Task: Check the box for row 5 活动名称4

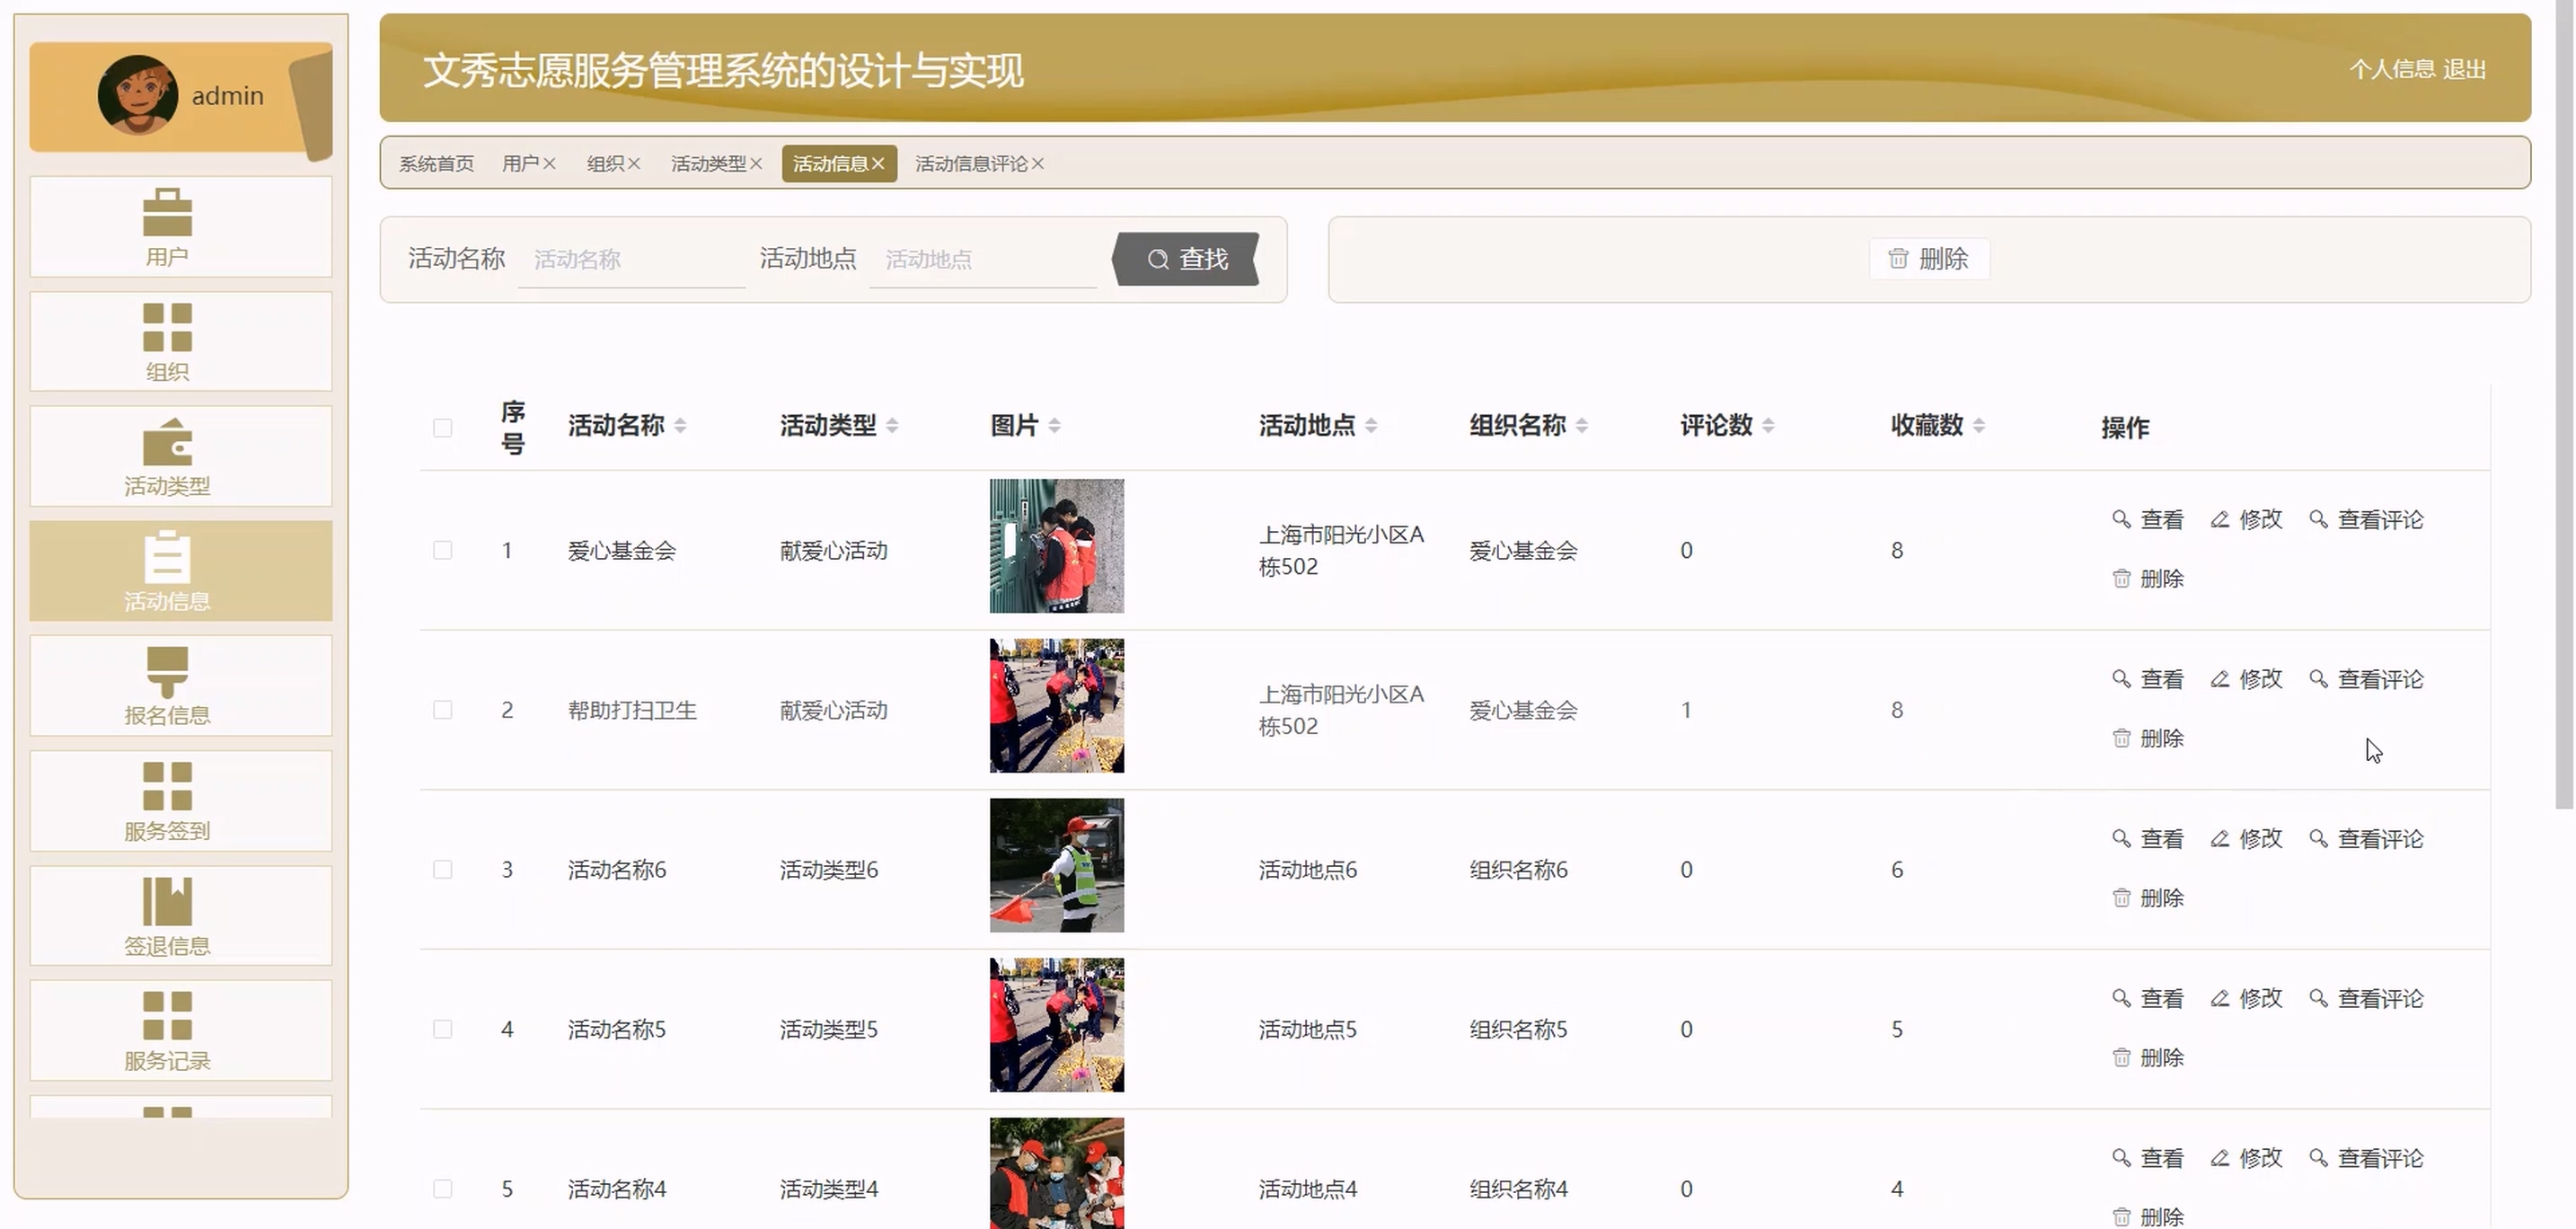Action: (x=442, y=1189)
